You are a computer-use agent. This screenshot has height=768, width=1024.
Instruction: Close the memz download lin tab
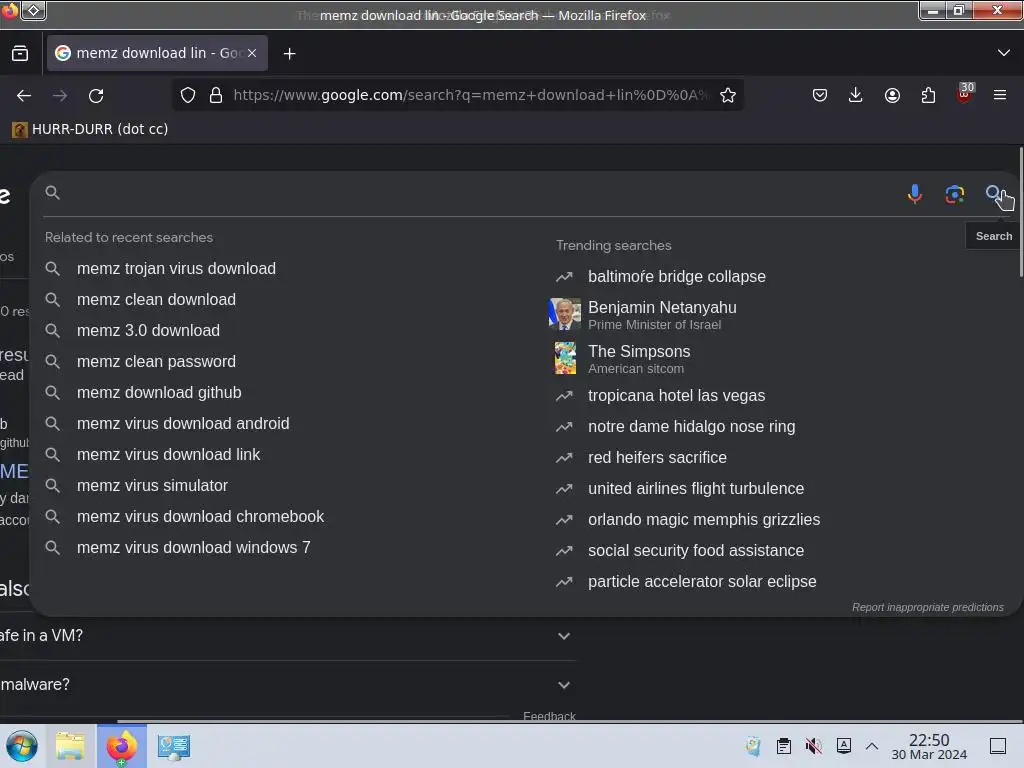[x=252, y=53]
